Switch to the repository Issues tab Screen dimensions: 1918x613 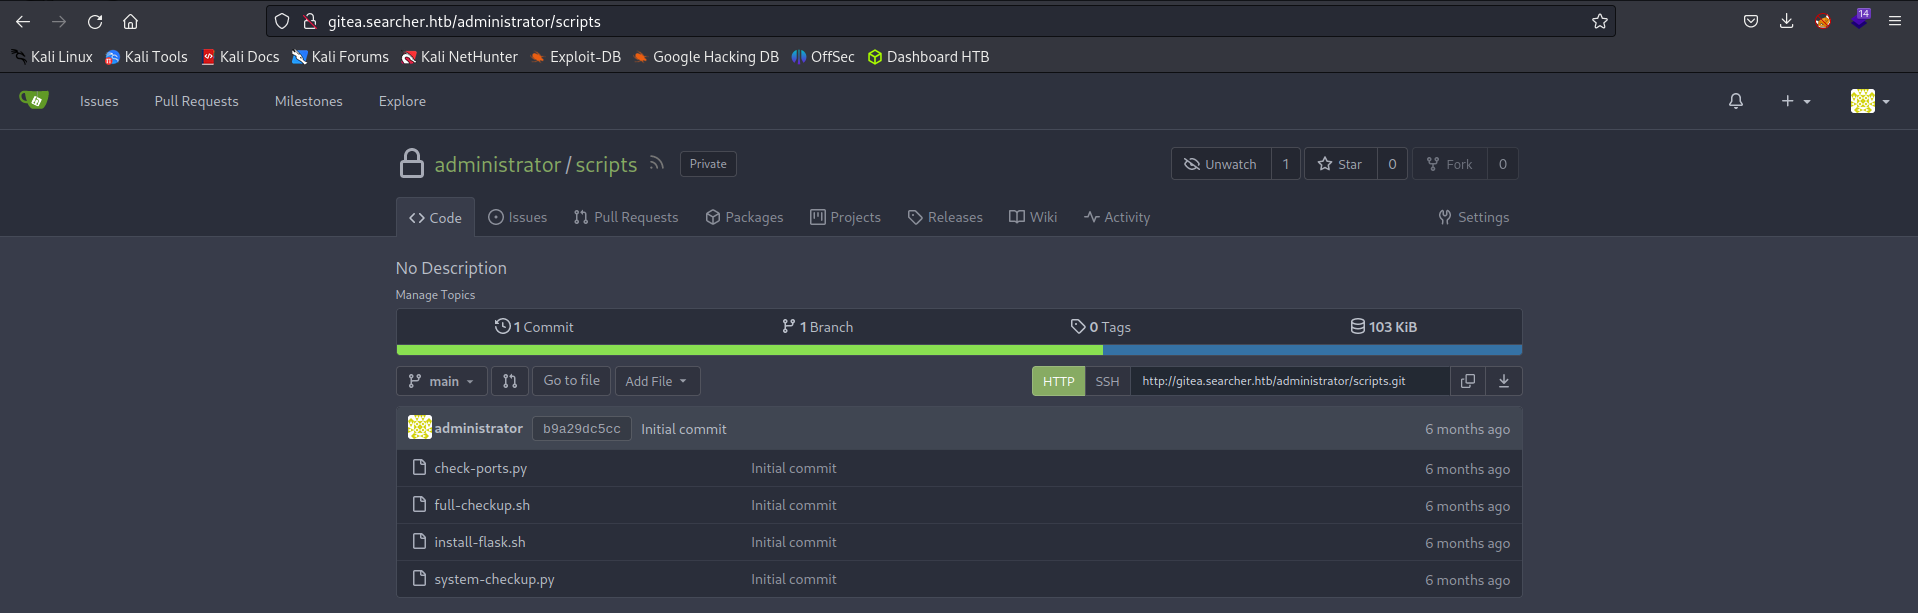coord(517,217)
